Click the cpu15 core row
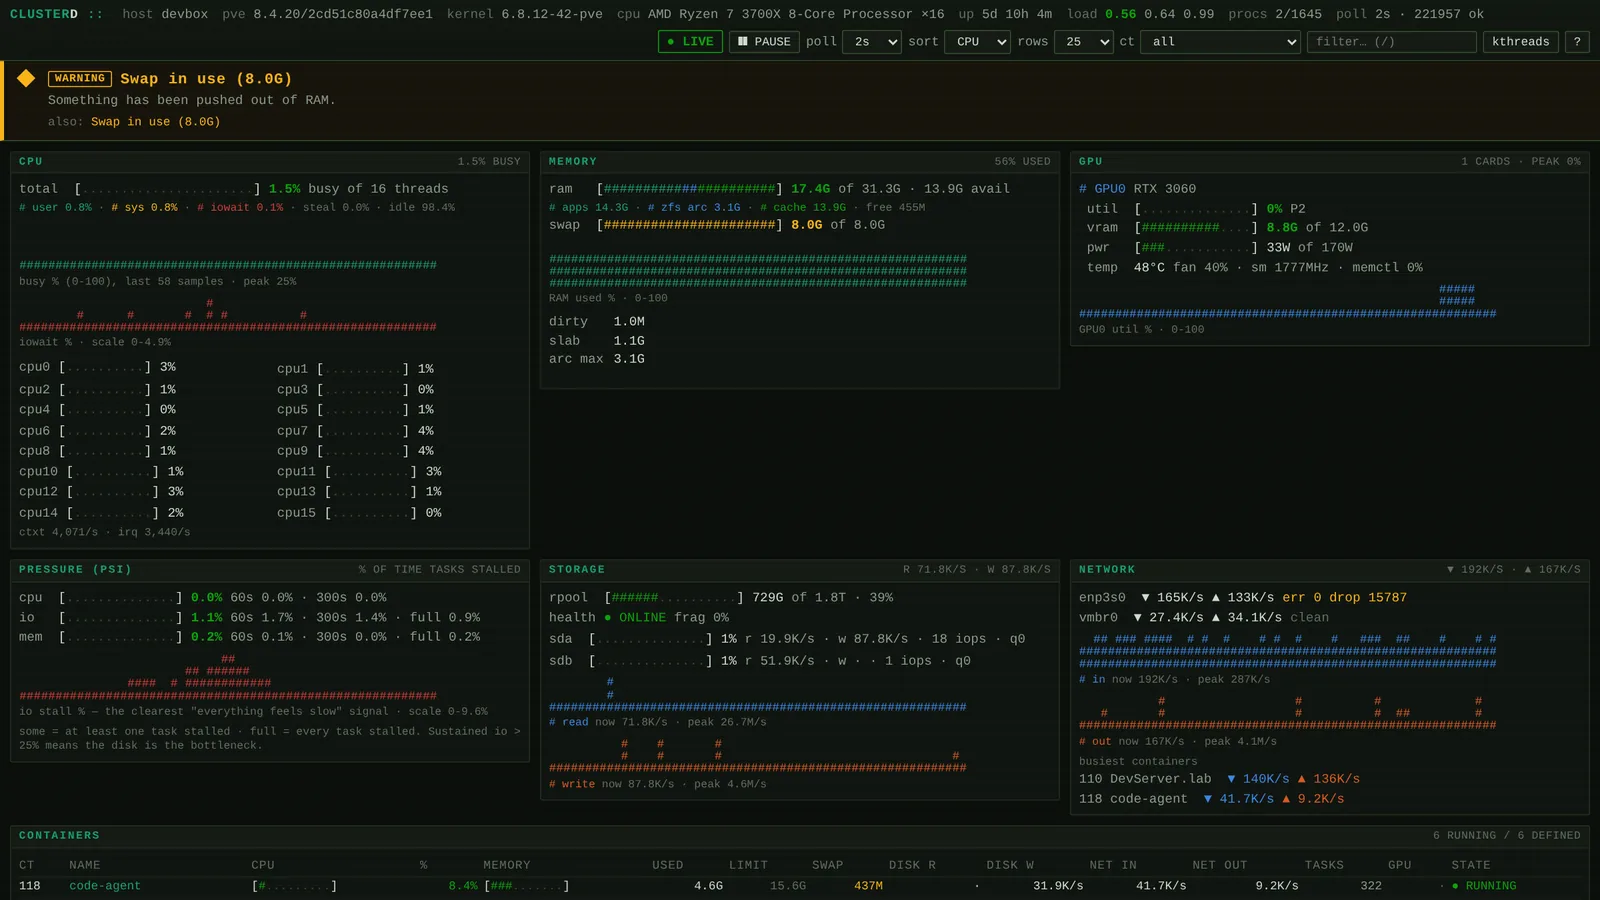1600x900 pixels. click(x=360, y=513)
